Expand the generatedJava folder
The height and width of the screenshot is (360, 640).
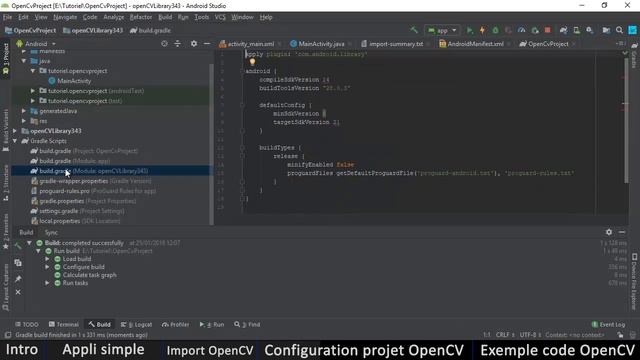tap(24, 111)
